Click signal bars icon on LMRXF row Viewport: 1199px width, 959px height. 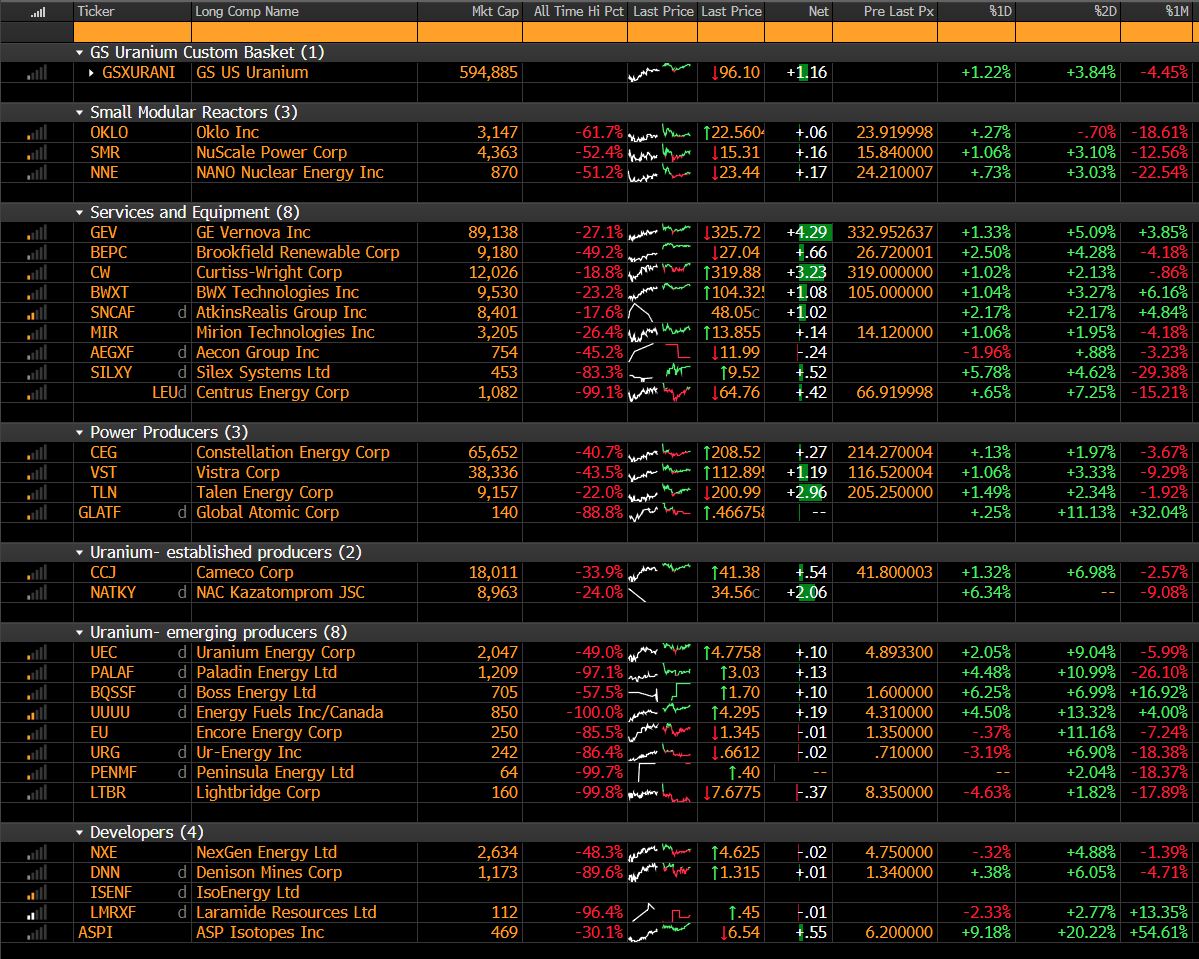point(36,912)
